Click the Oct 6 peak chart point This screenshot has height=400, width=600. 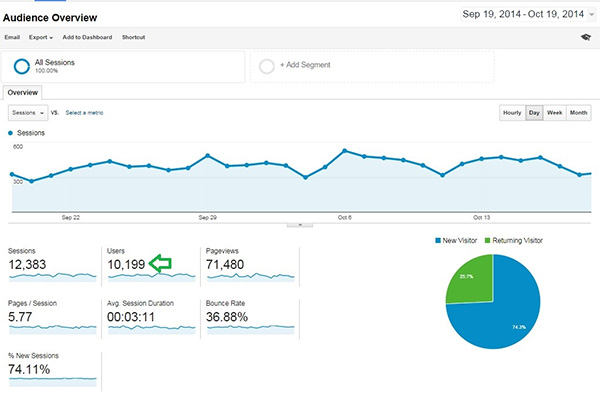point(344,151)
